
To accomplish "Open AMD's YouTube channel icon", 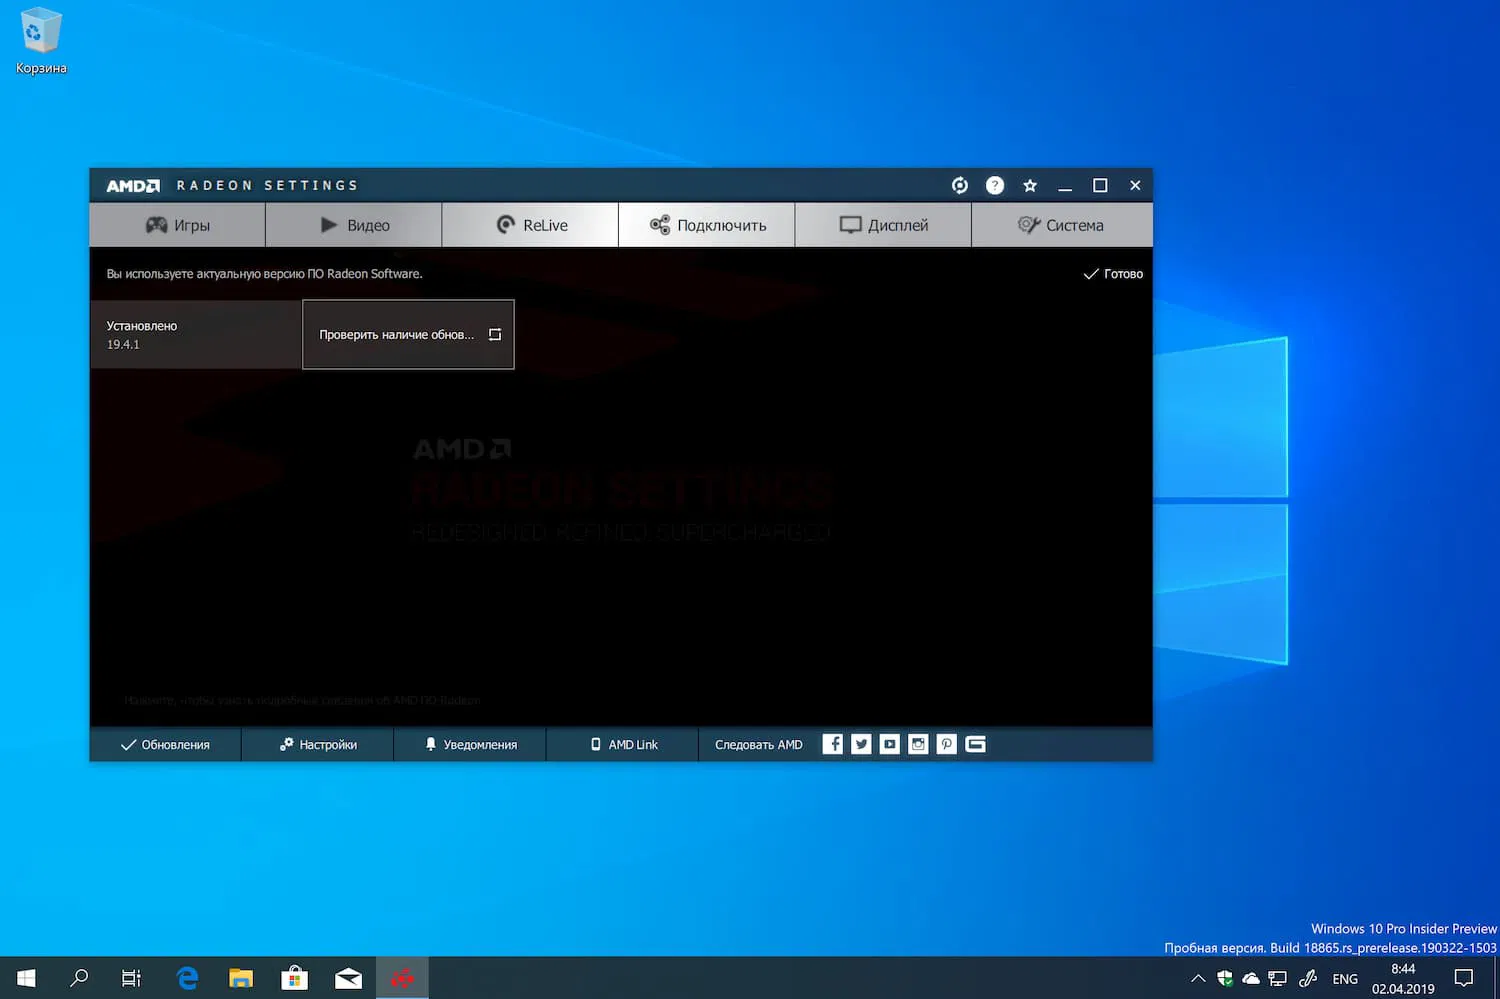I will click(889, 744).
